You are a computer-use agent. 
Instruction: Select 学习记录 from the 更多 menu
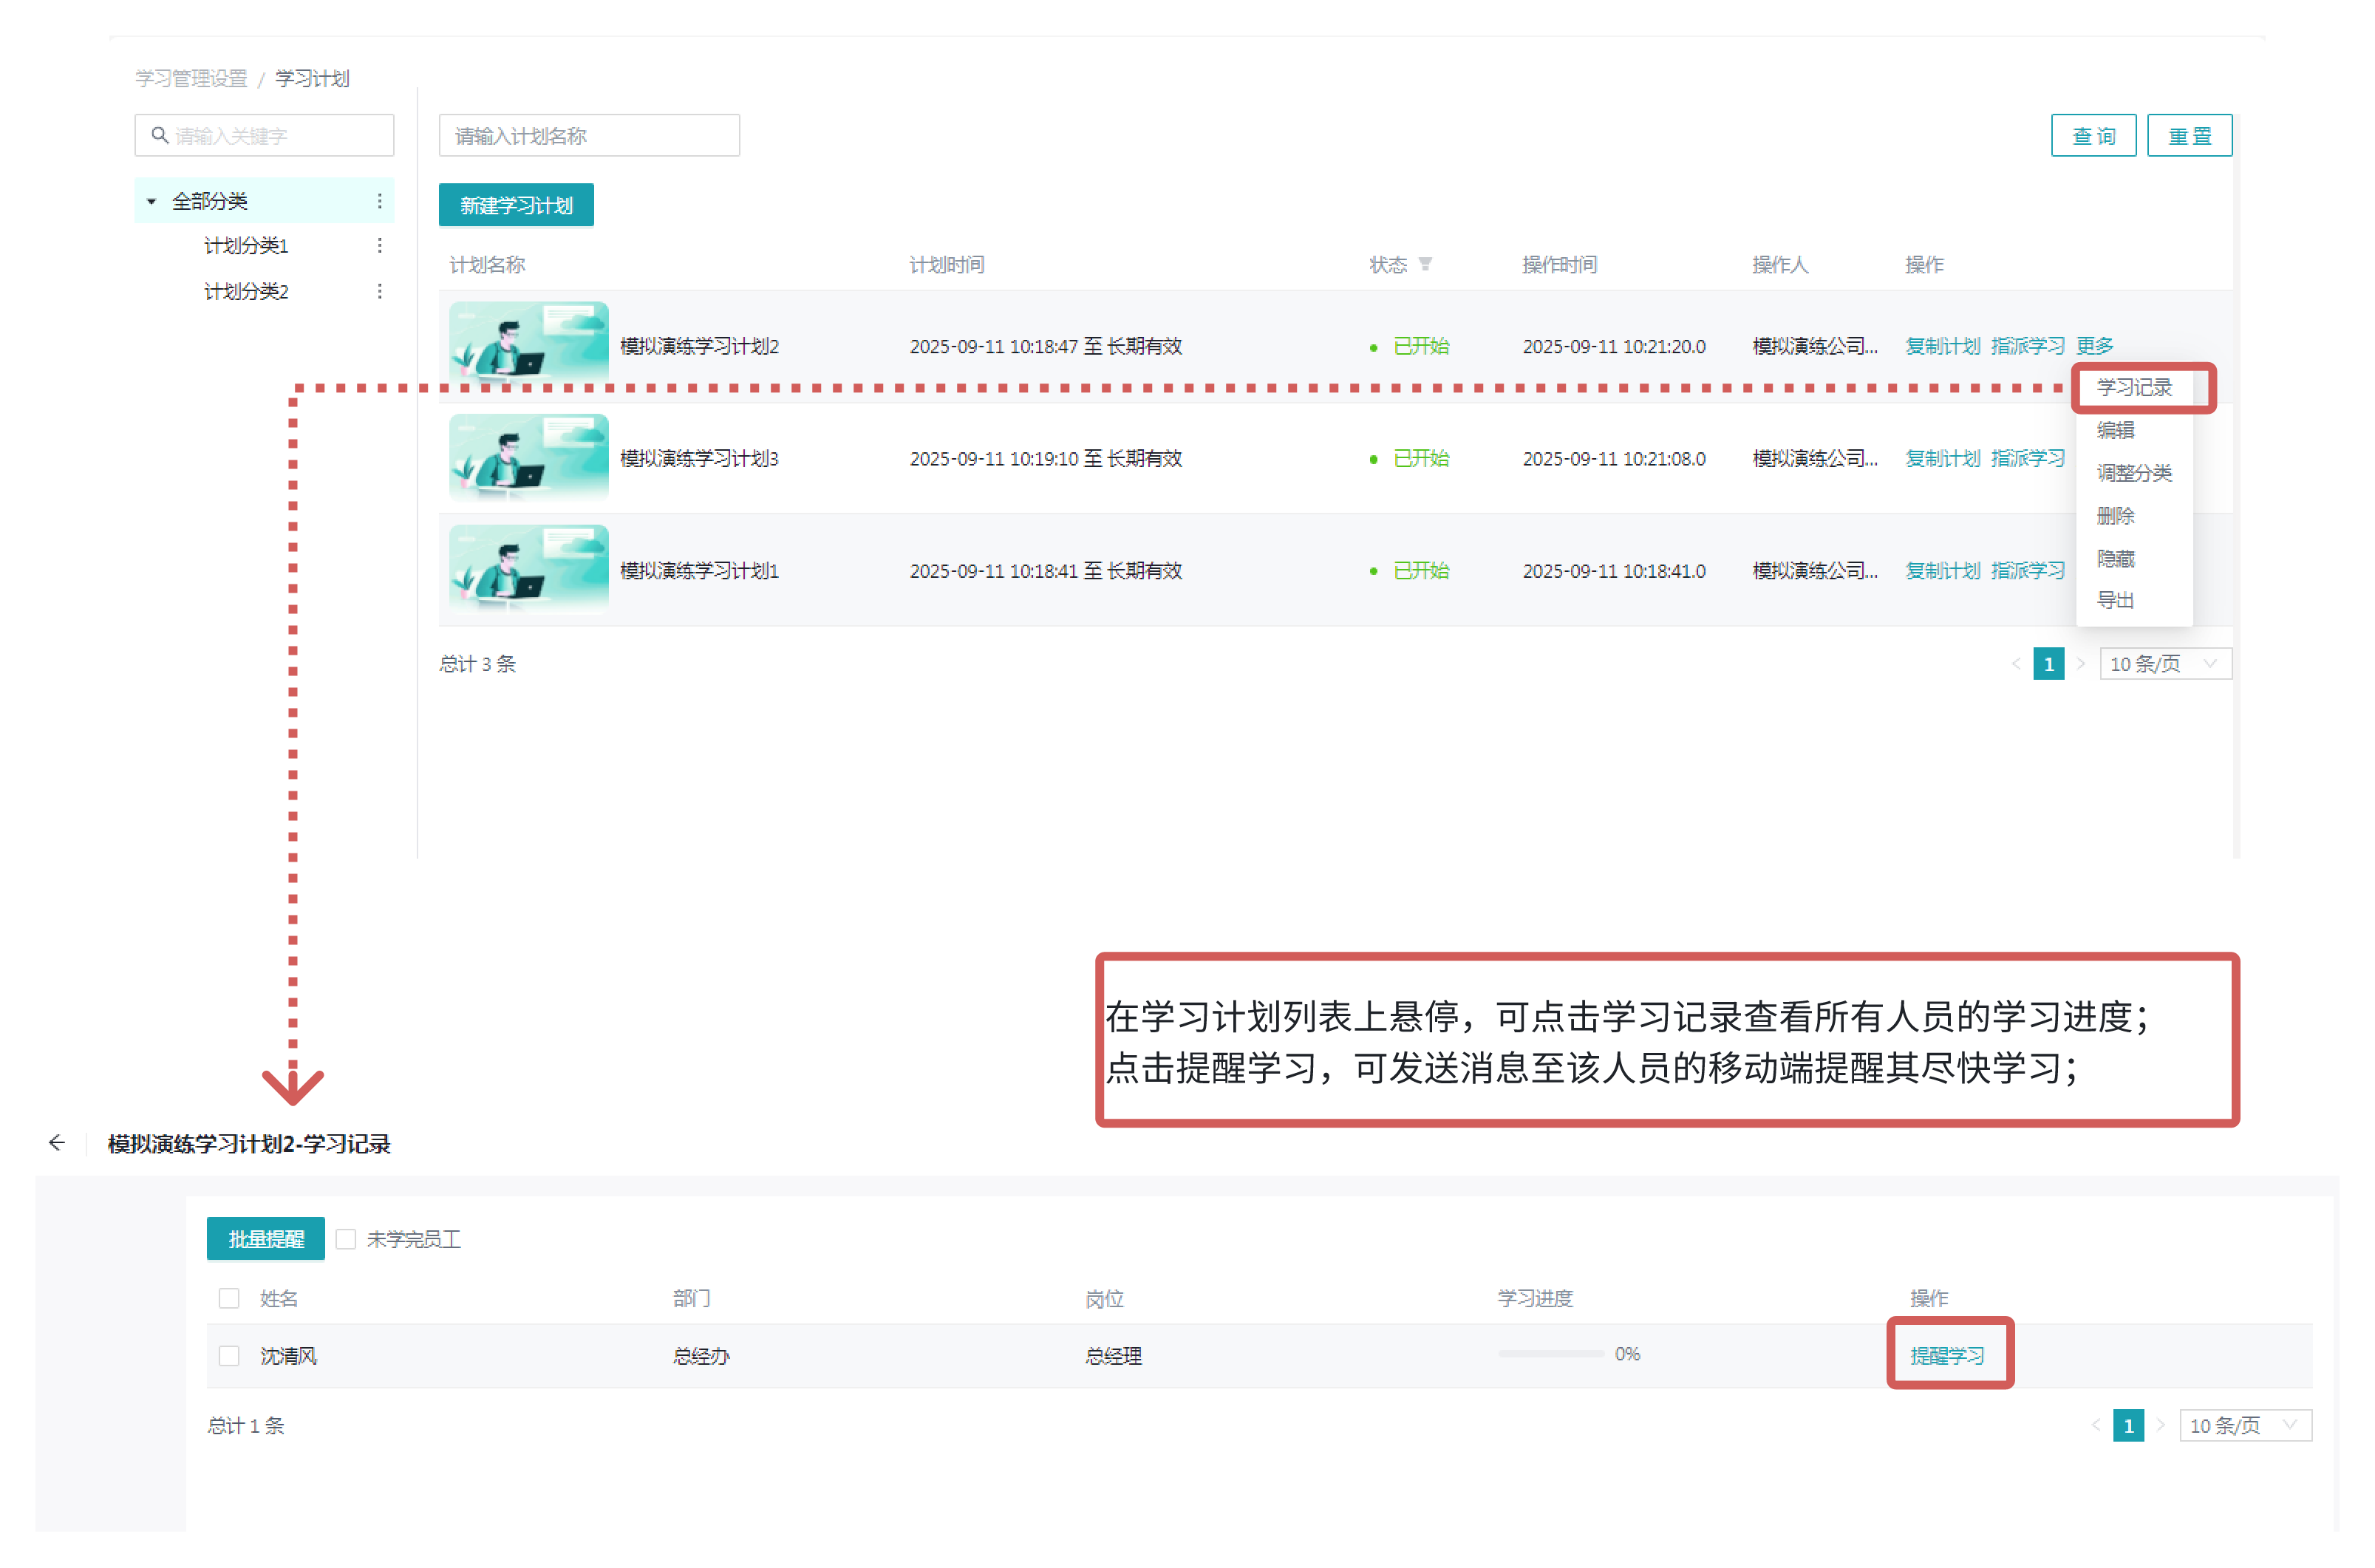pos(2135,388)
